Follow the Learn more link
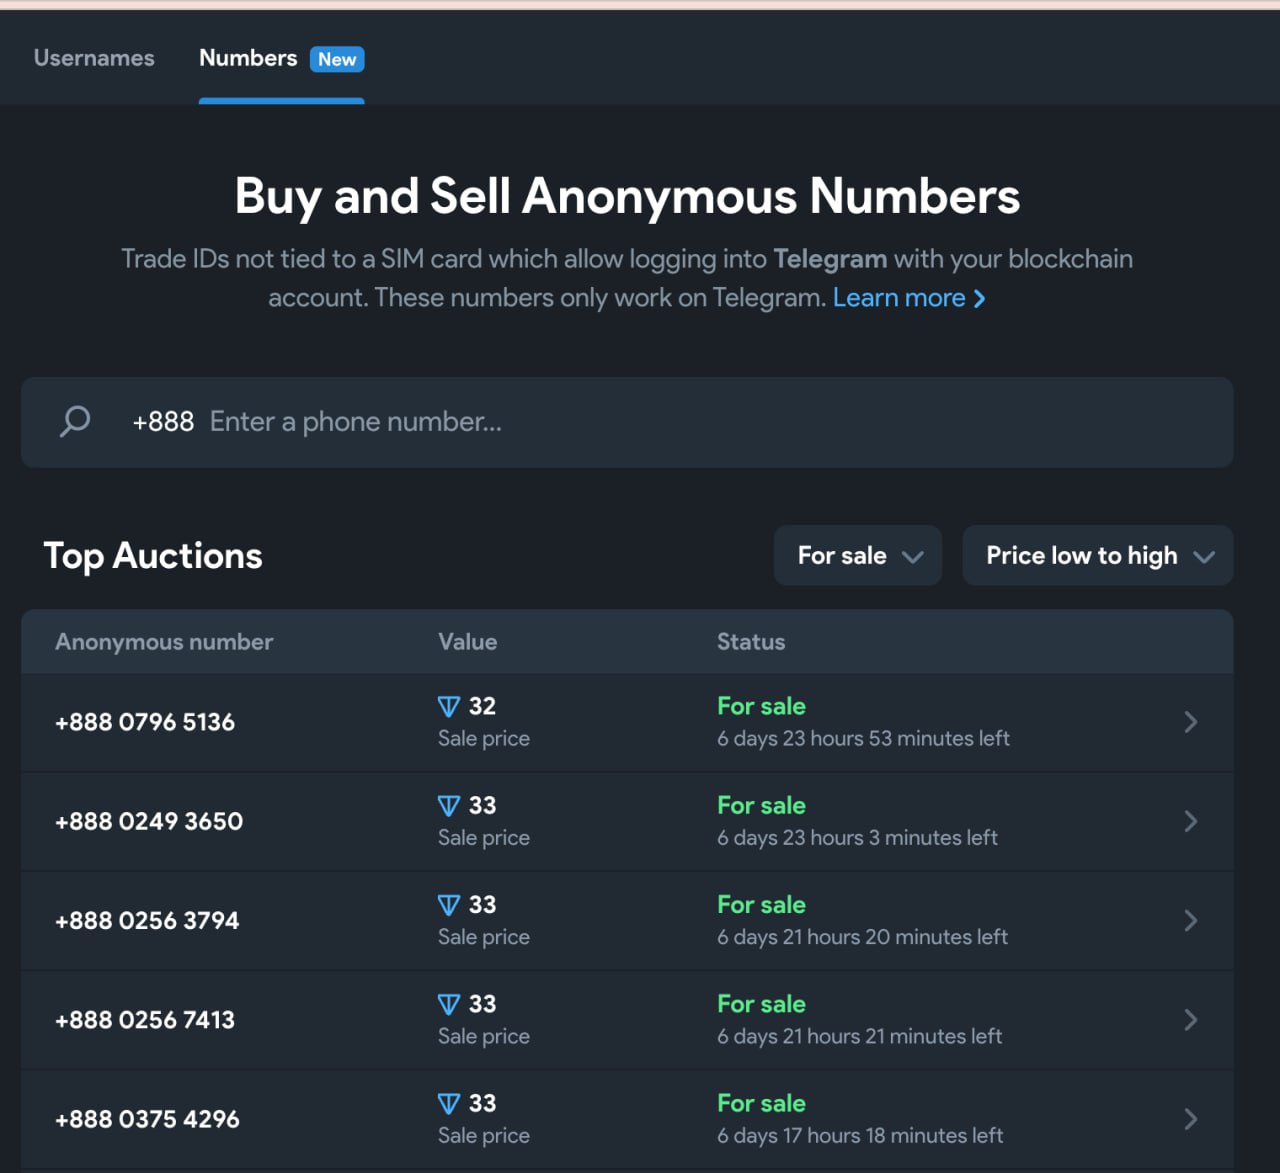This screenshot has width=1280, height=1173. click(x=899, y=298)
